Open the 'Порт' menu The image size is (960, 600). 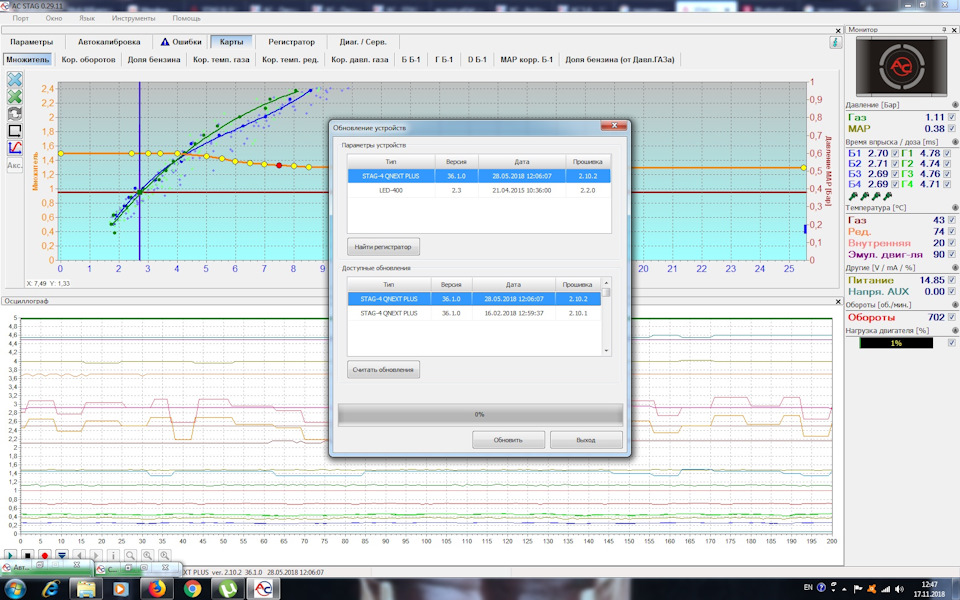(x=20, y=18)
